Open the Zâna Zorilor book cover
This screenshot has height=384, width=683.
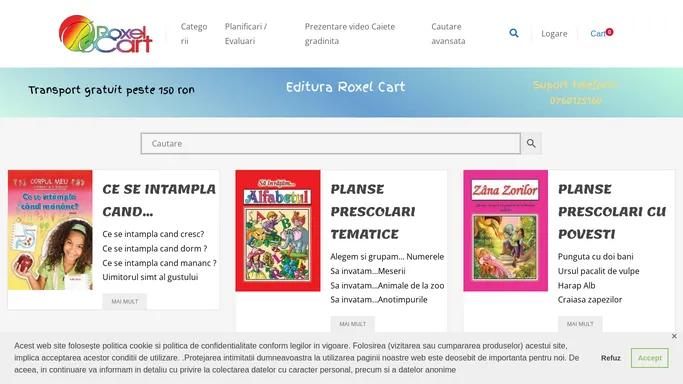tap(505, 230)
